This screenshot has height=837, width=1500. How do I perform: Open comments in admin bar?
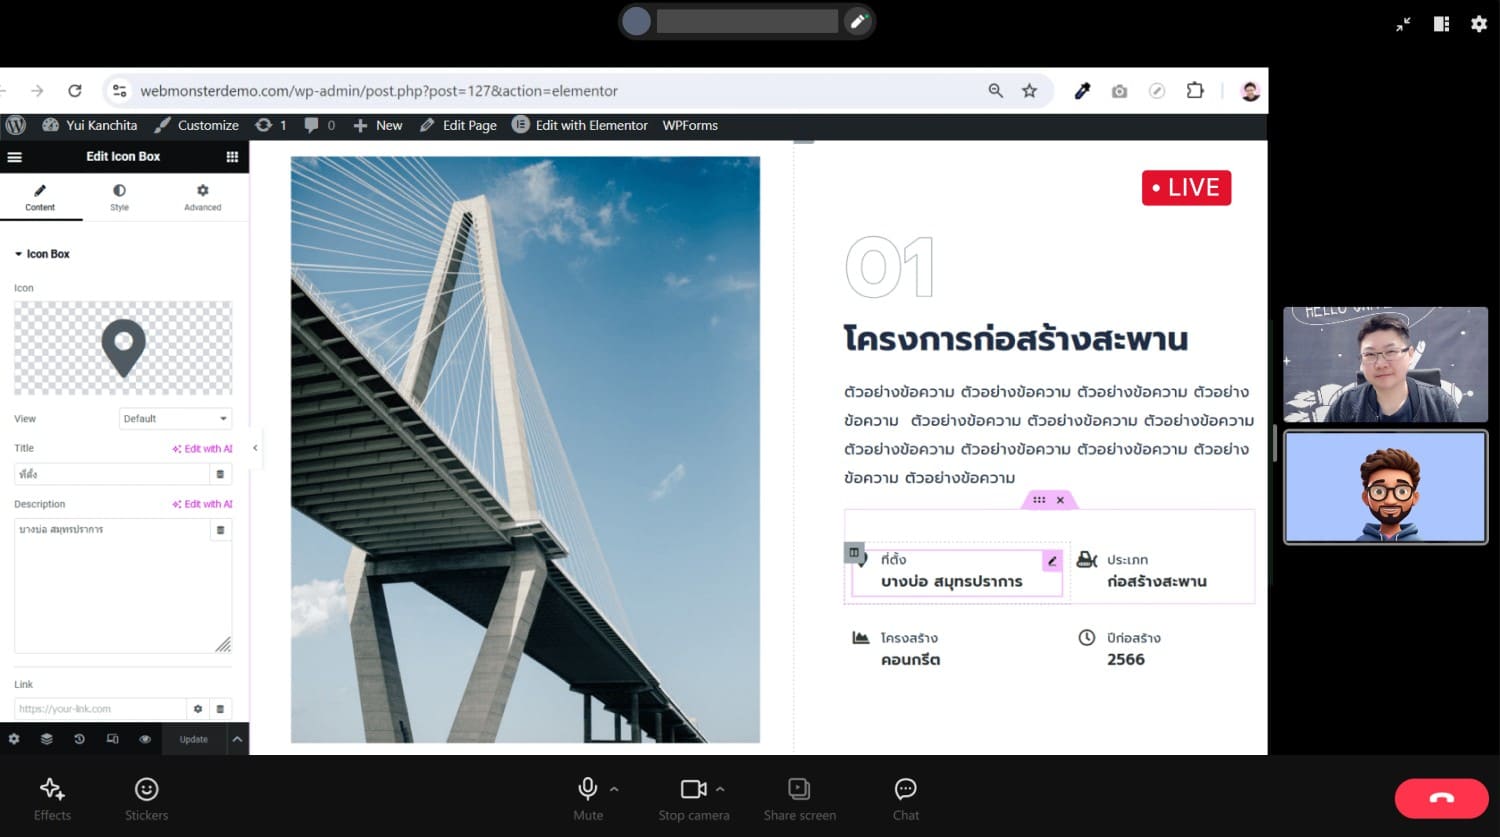(x=320, y=125)
